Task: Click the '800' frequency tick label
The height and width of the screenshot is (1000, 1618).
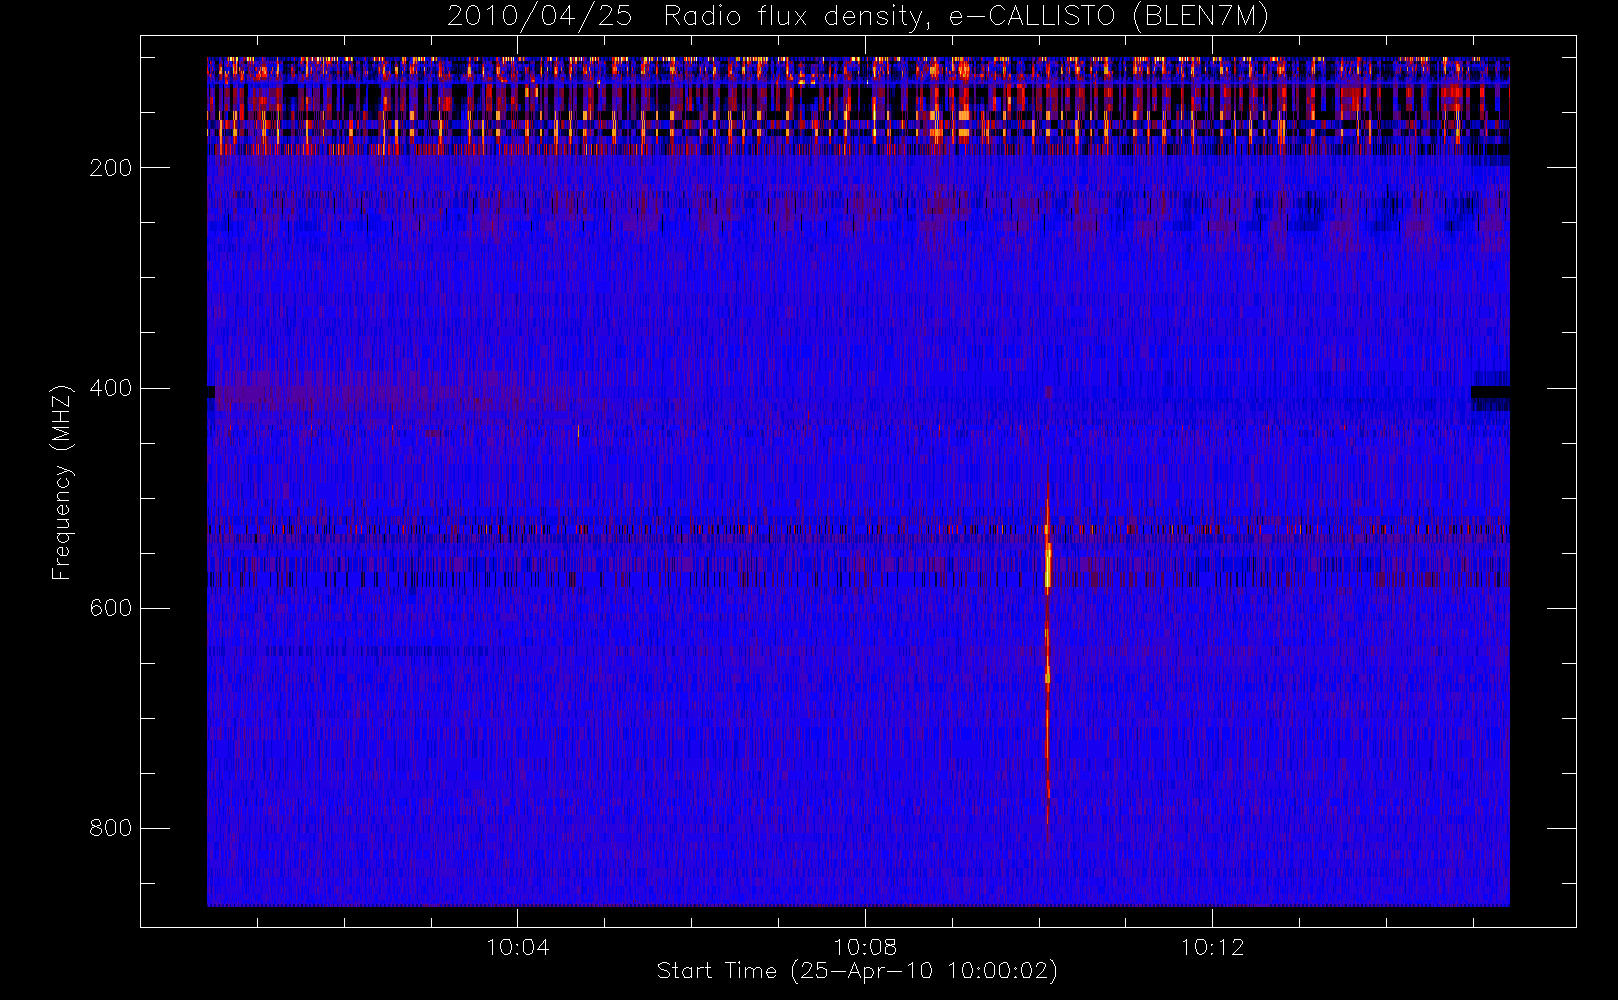Action: [110, 828]
